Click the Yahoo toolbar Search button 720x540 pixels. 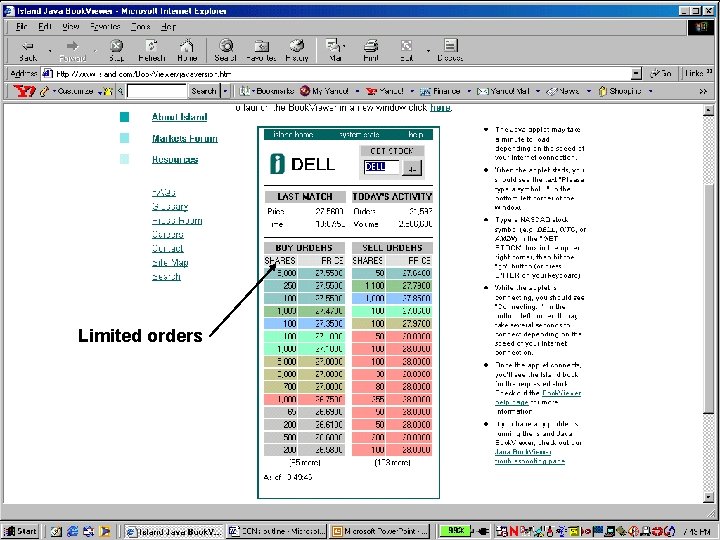(204, 91)
